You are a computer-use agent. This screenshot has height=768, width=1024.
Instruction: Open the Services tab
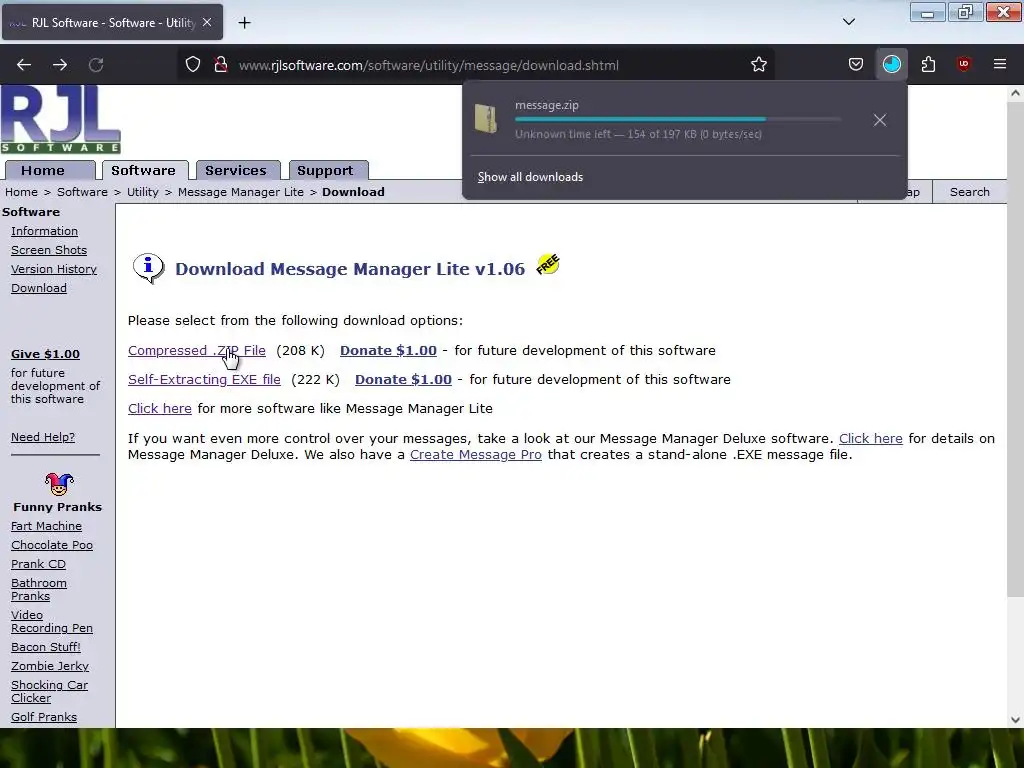tap(238, 170)
